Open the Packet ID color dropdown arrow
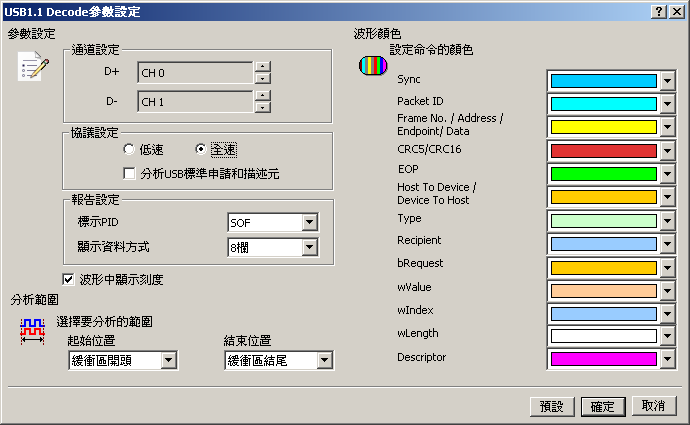 [x=668, y=104]
